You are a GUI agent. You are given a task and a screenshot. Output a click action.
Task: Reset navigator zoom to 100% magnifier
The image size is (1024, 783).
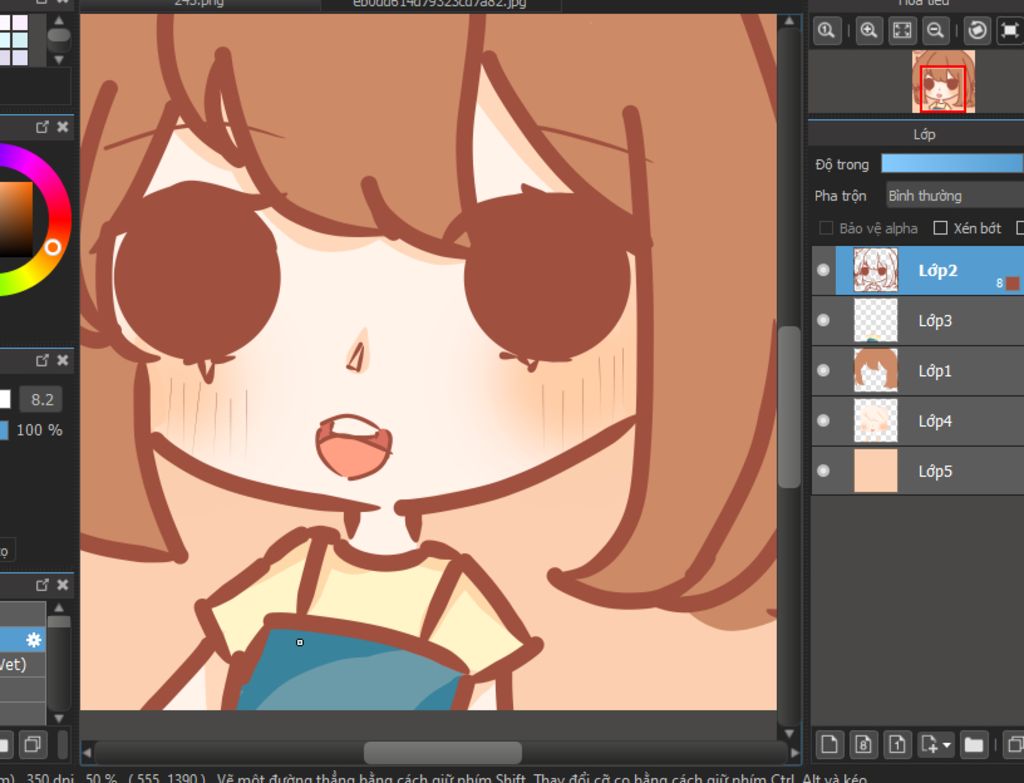[827, 31]
